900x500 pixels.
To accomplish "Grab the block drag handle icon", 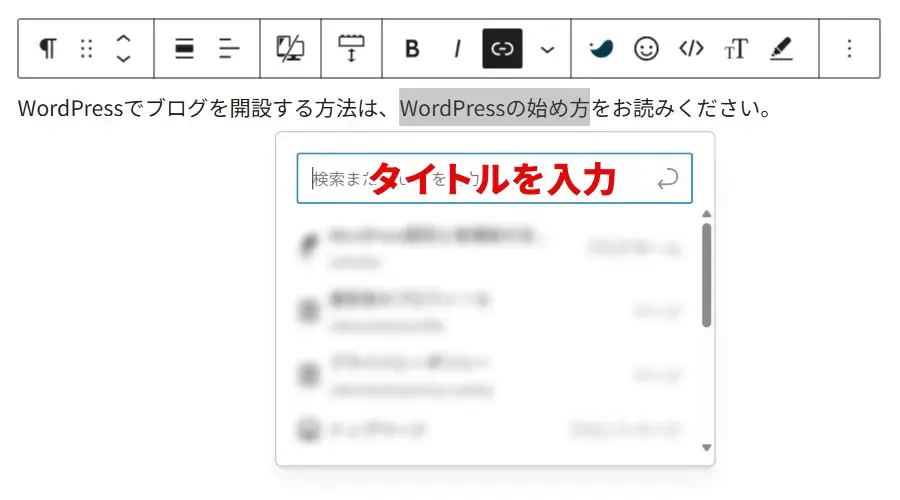I will point(87,49).
